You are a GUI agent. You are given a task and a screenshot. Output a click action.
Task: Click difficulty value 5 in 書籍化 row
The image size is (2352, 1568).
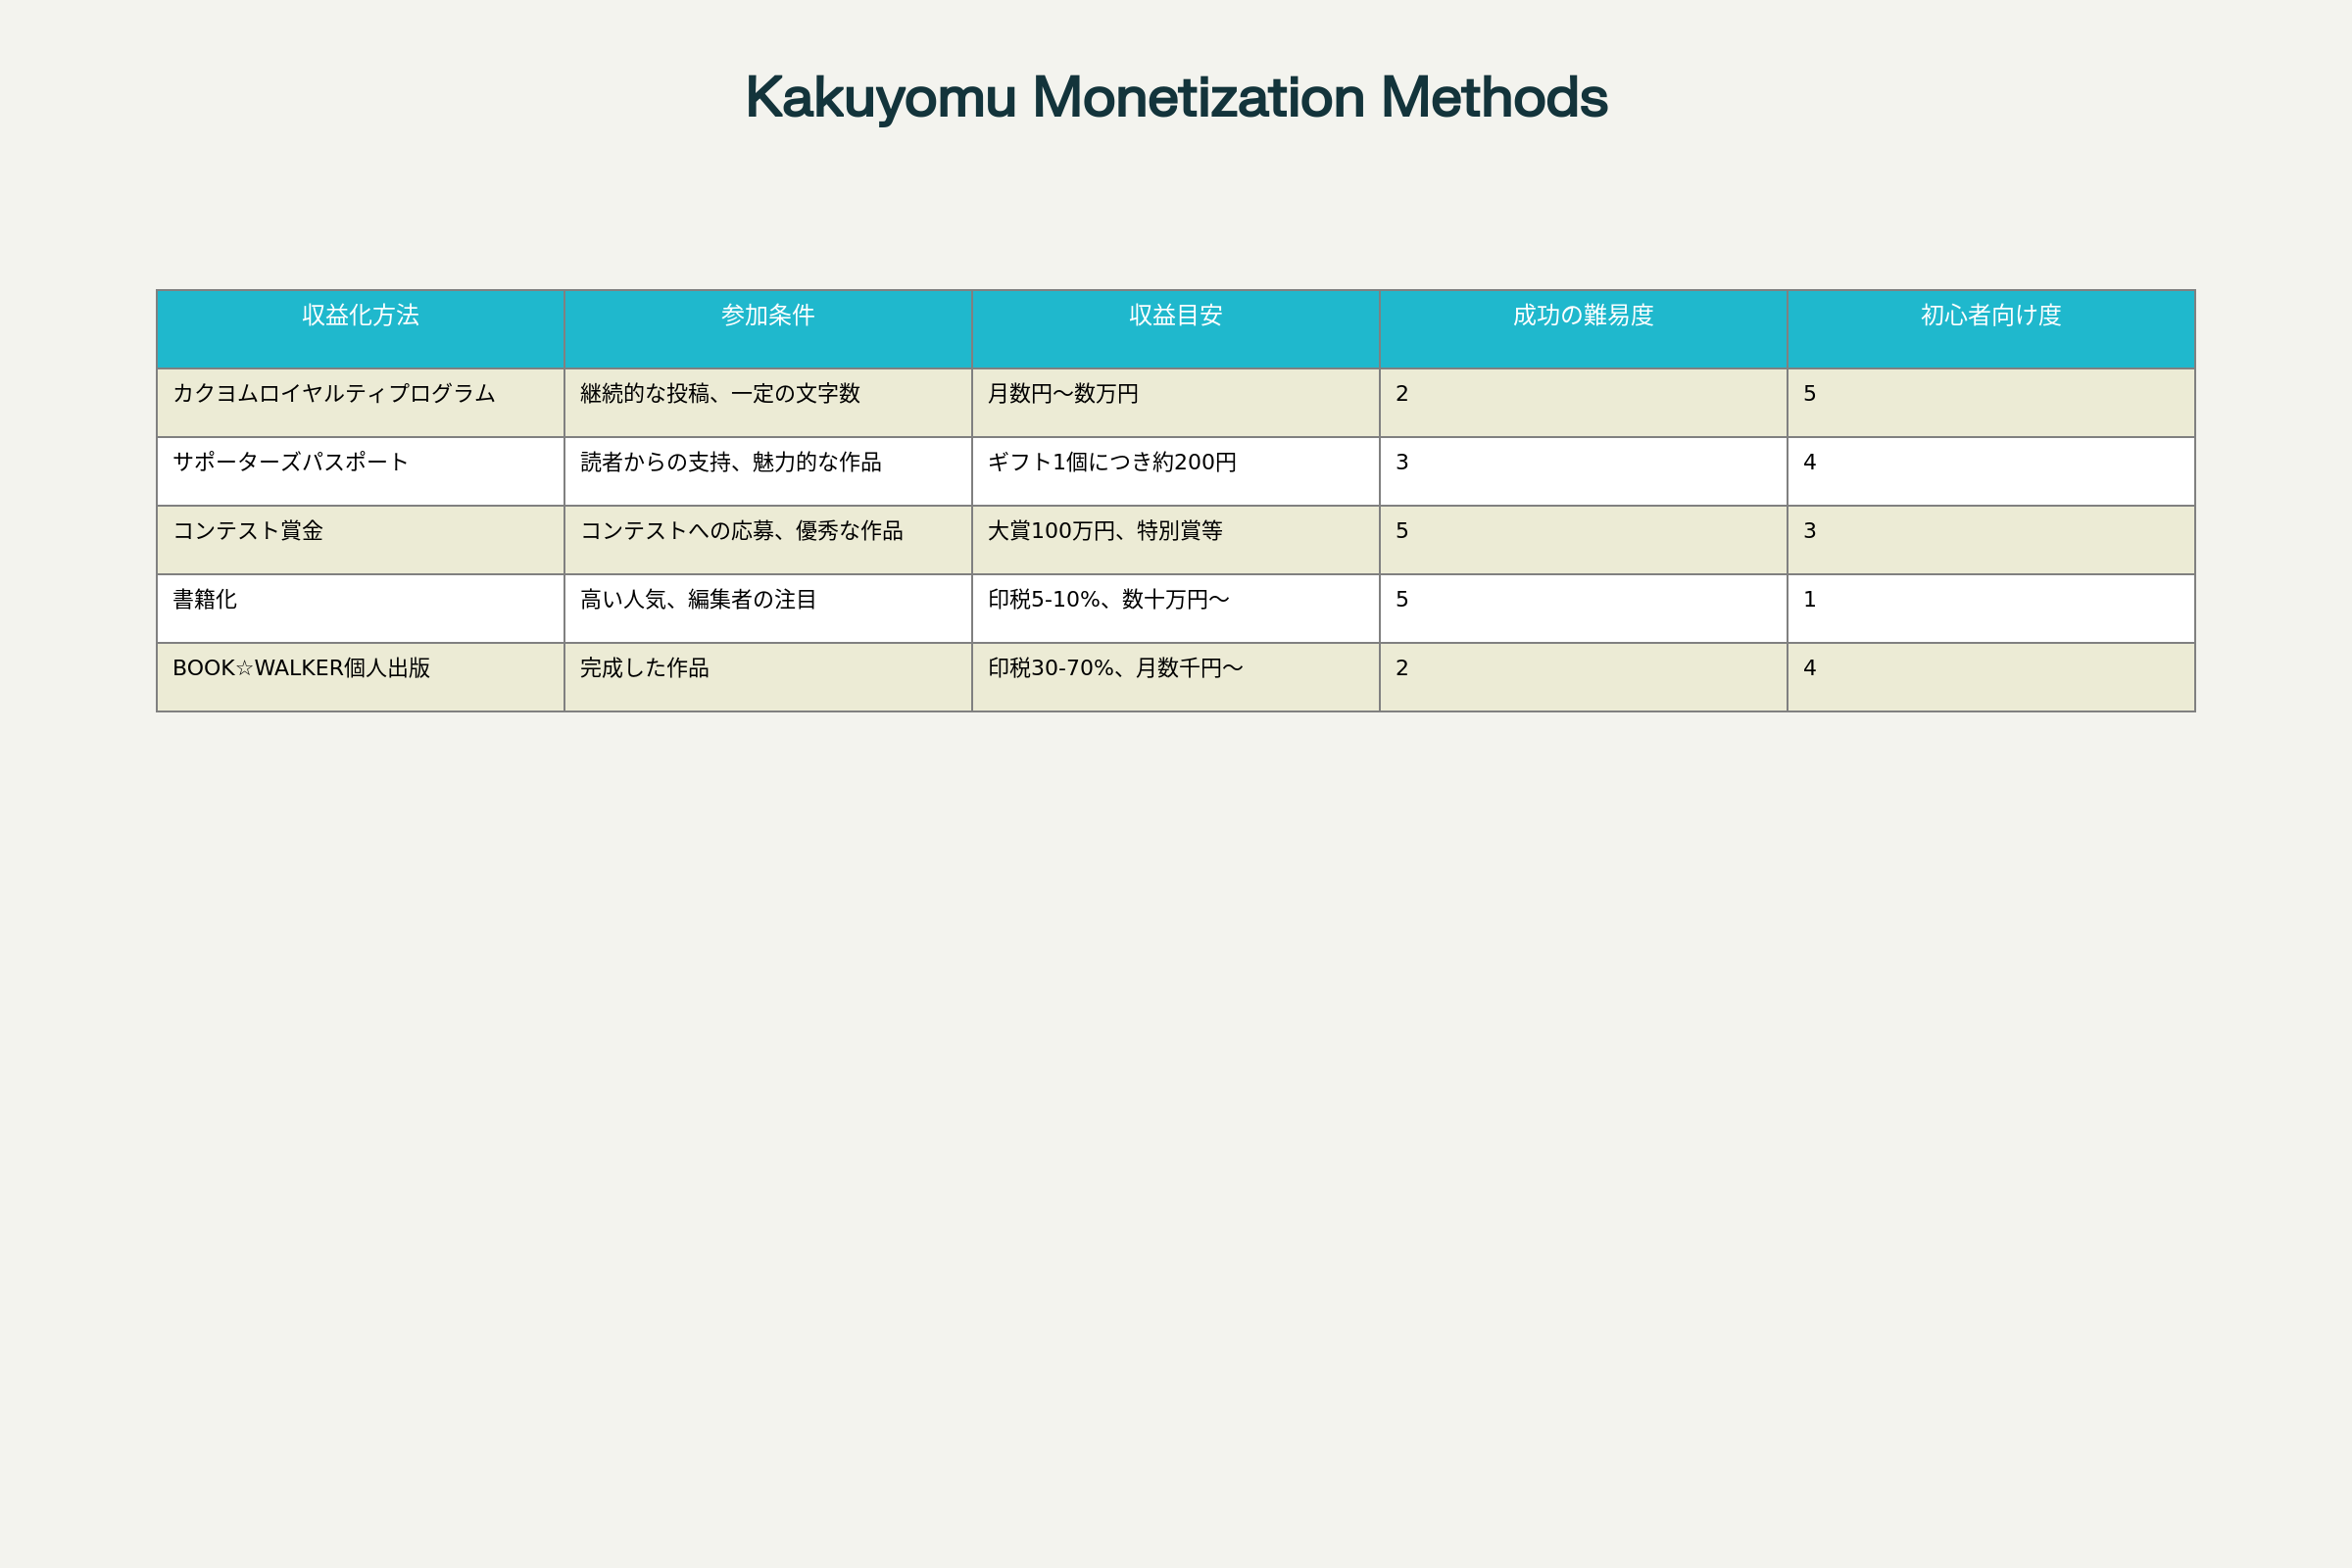[1584, 609]
